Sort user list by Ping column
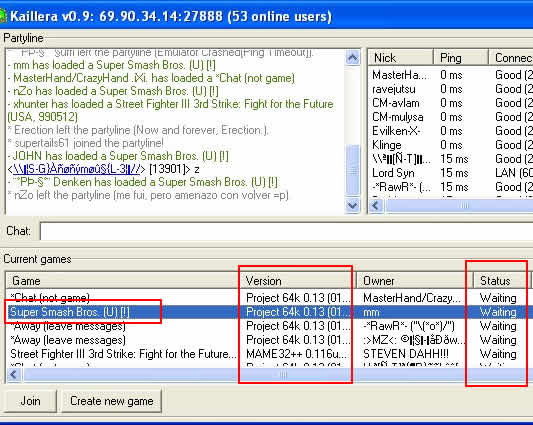The image size is (533, 425). [x=461, y=57]
